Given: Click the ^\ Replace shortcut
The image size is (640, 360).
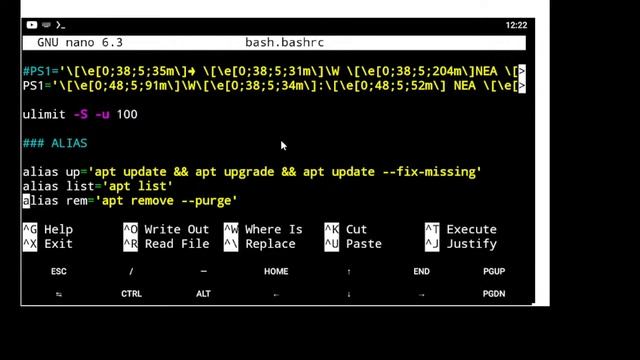Looking at the screenshot, I should (260, 244).
